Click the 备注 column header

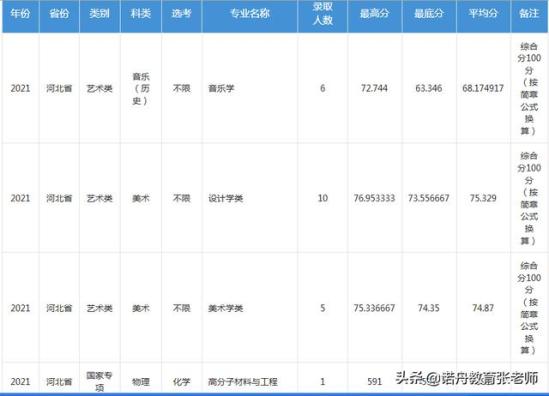(x=529, y=14)
